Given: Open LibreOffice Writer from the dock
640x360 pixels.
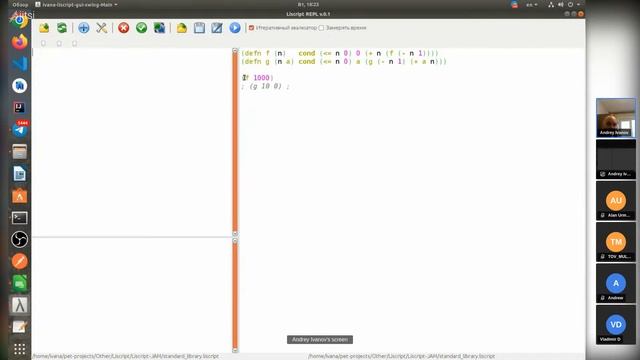Looking at the screenshot, I should tap(19, 174).
